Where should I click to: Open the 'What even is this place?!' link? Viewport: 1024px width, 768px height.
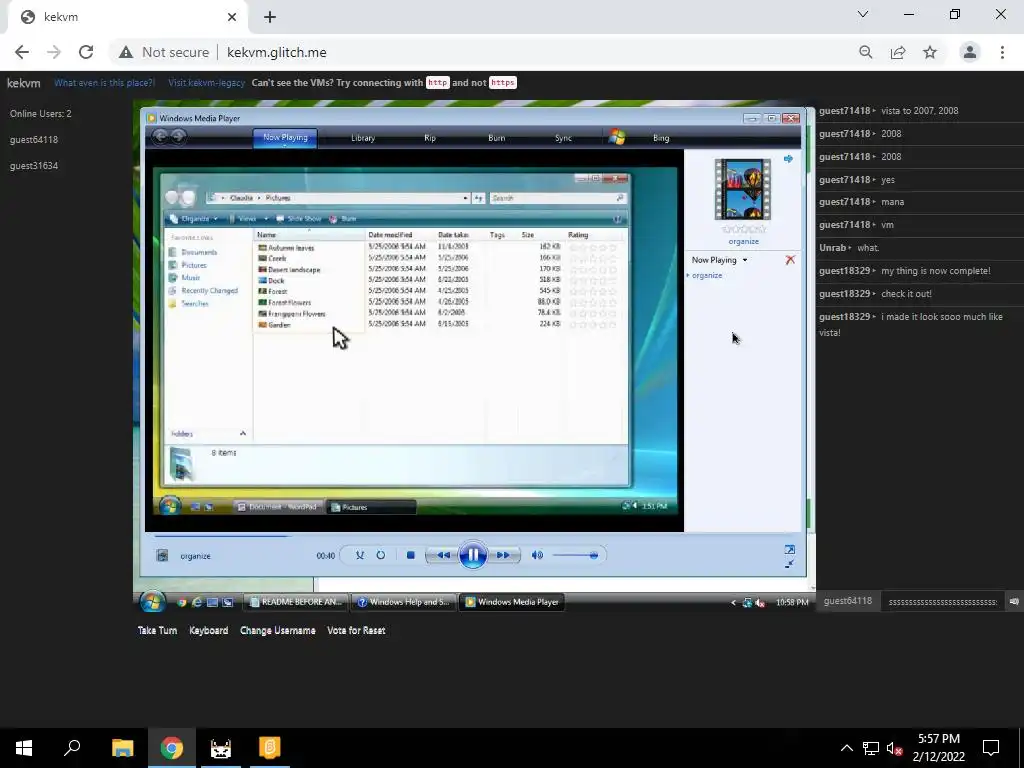(x=104, y=83)
